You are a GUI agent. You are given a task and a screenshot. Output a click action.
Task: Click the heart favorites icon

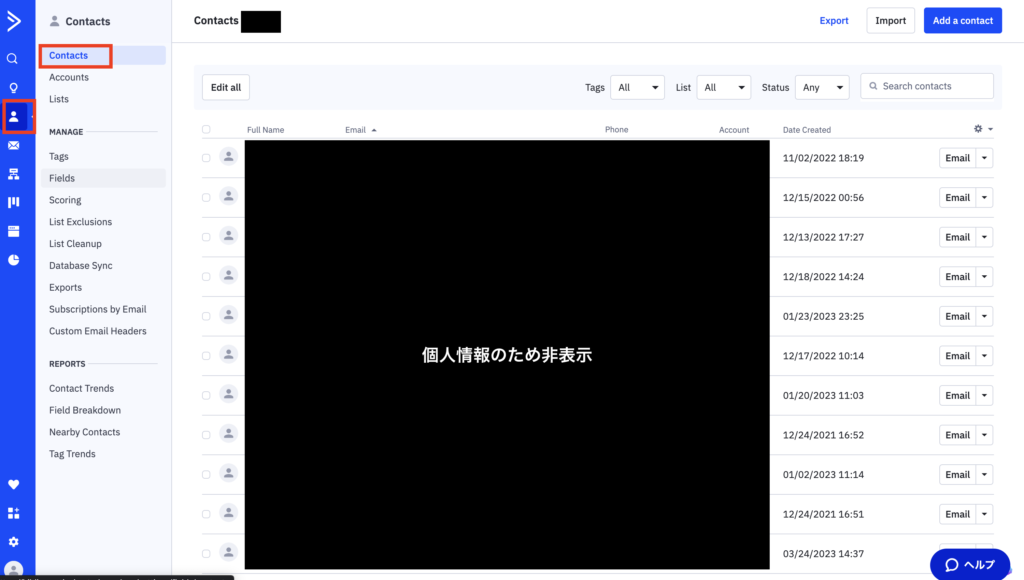(x=14, y=485)
